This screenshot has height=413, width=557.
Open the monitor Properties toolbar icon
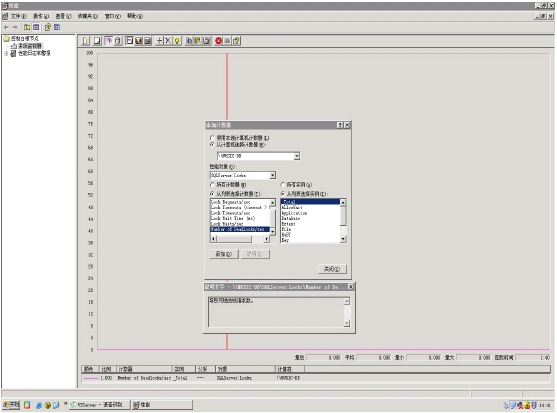tap(207, 41)
